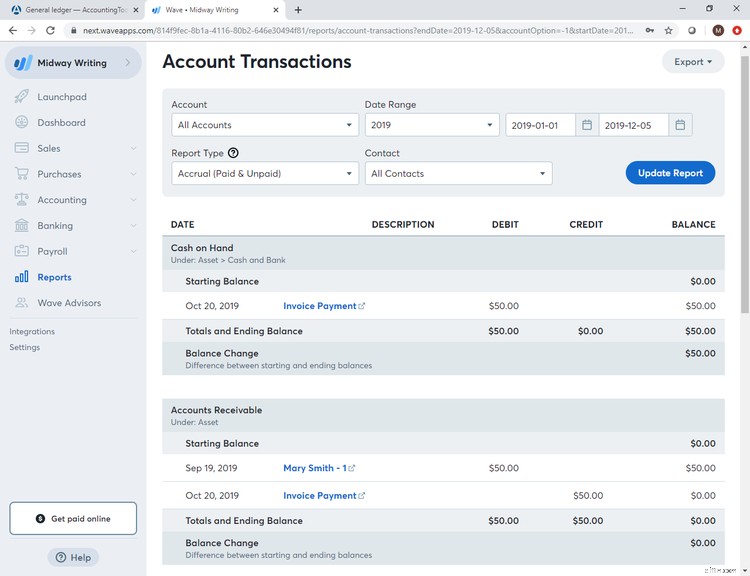Click the Wave Advisors people icon
The image size is (750, 576).
[22, 303]
